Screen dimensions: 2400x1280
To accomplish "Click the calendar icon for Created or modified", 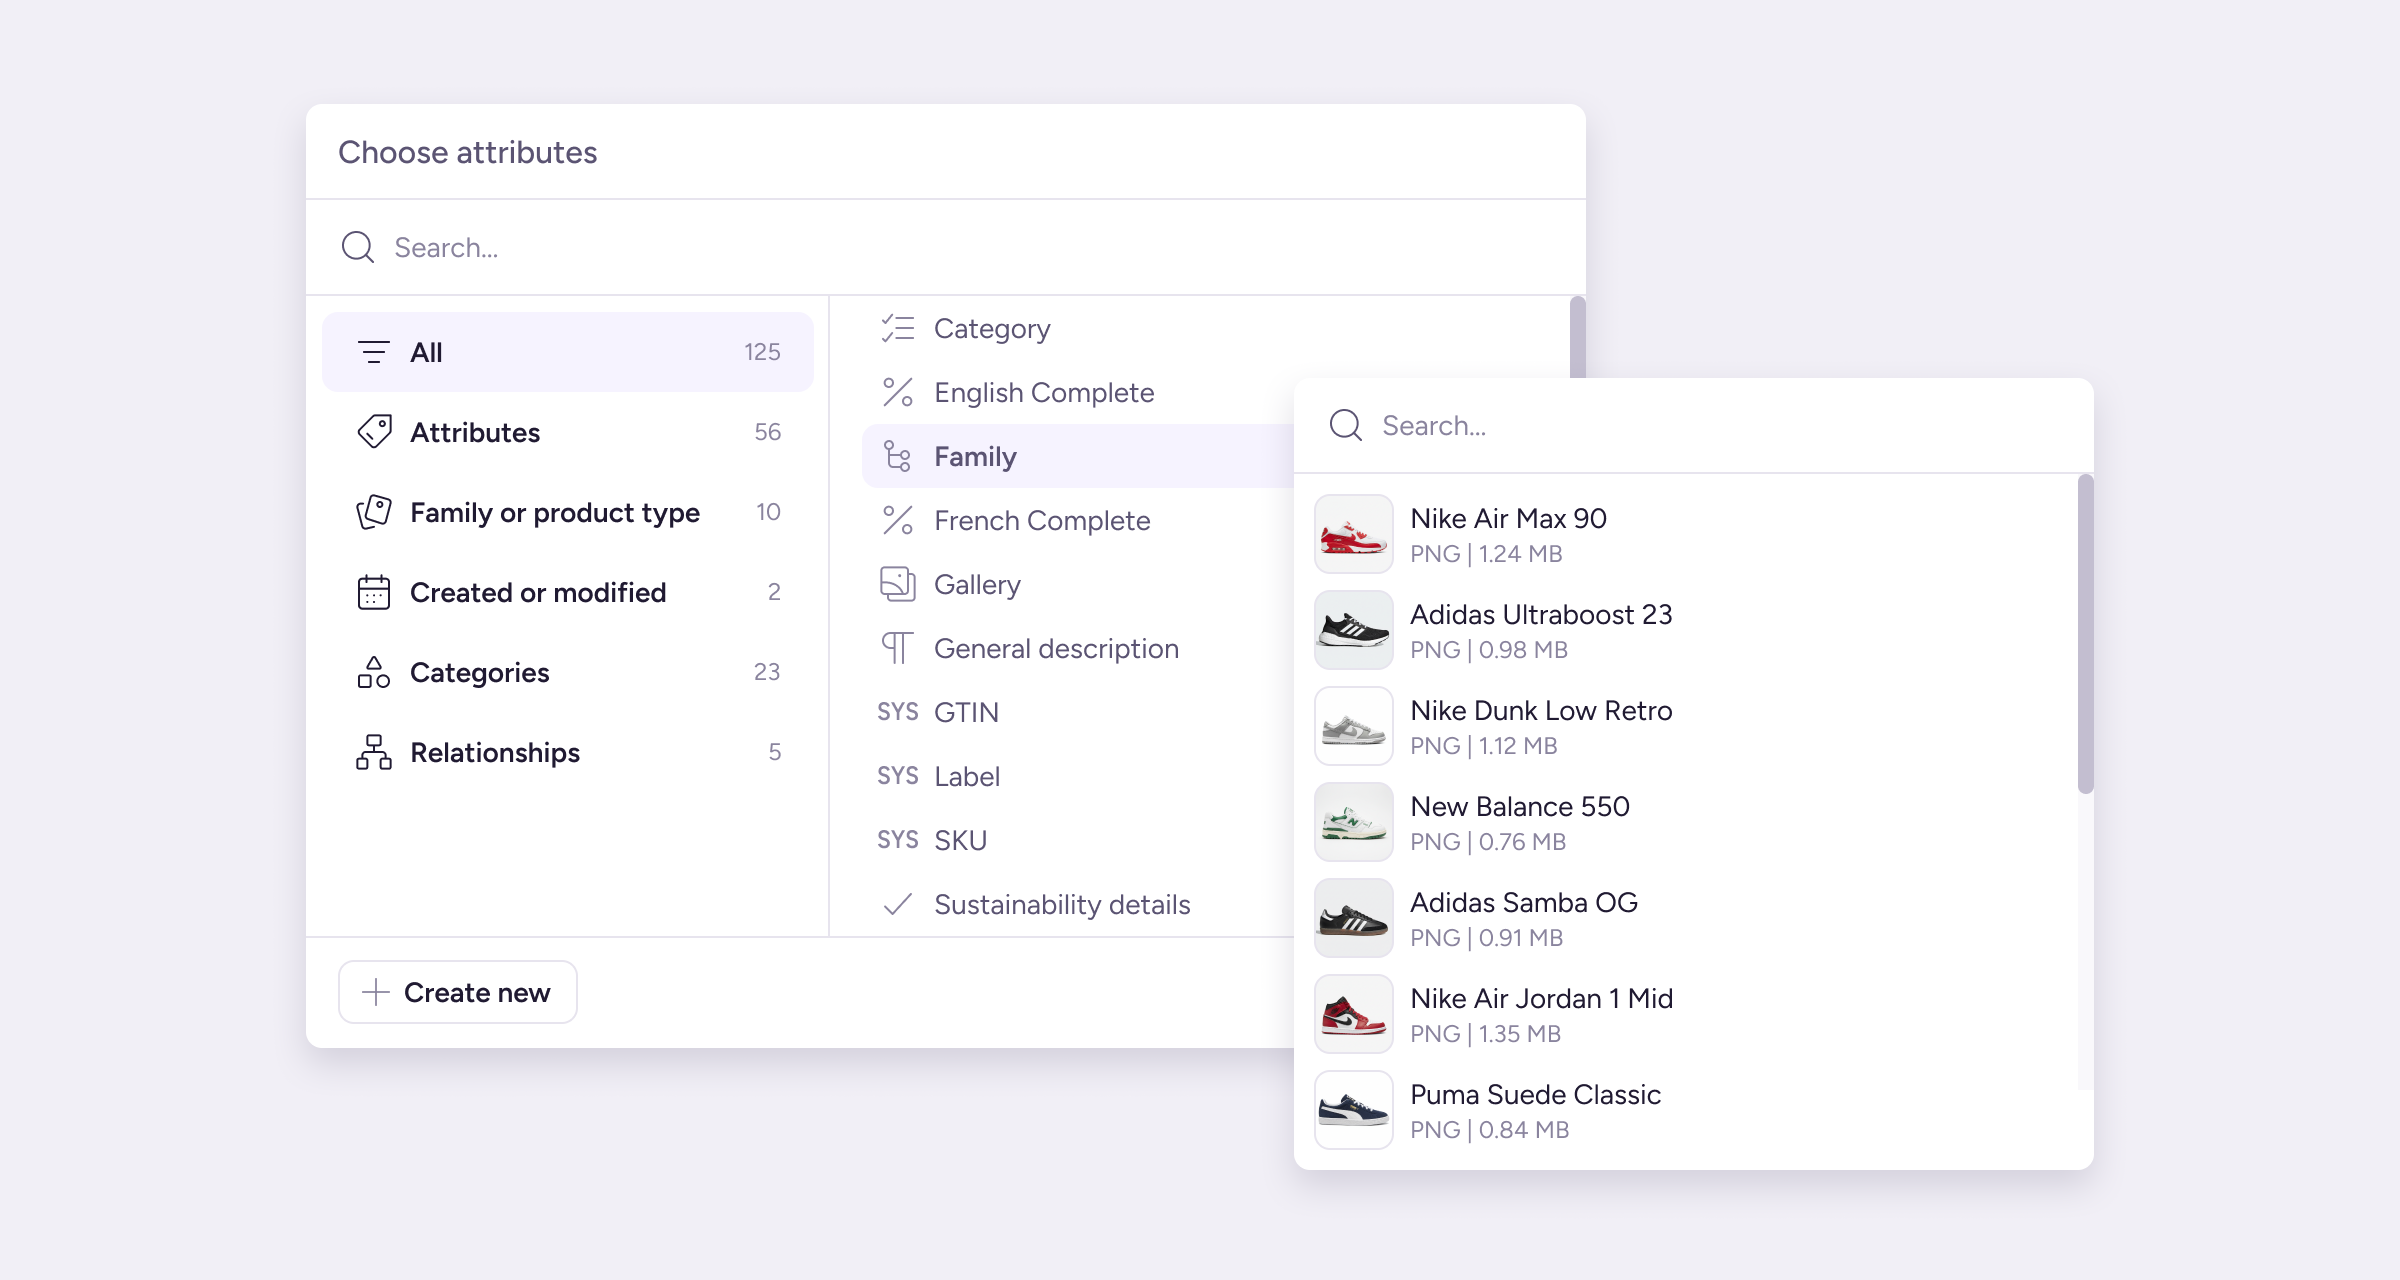I will click(x=374, y=592).
